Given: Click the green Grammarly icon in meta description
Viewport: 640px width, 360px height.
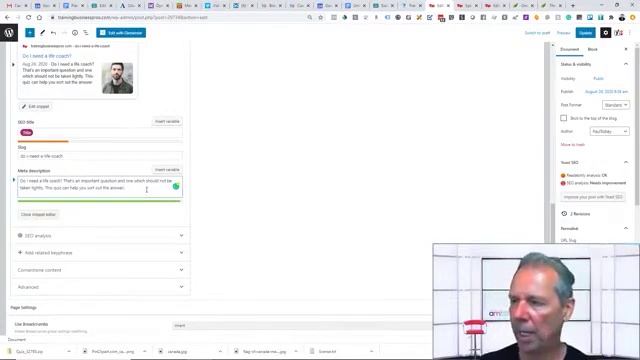Looking at the screenshot, I should tap(176, 186).
